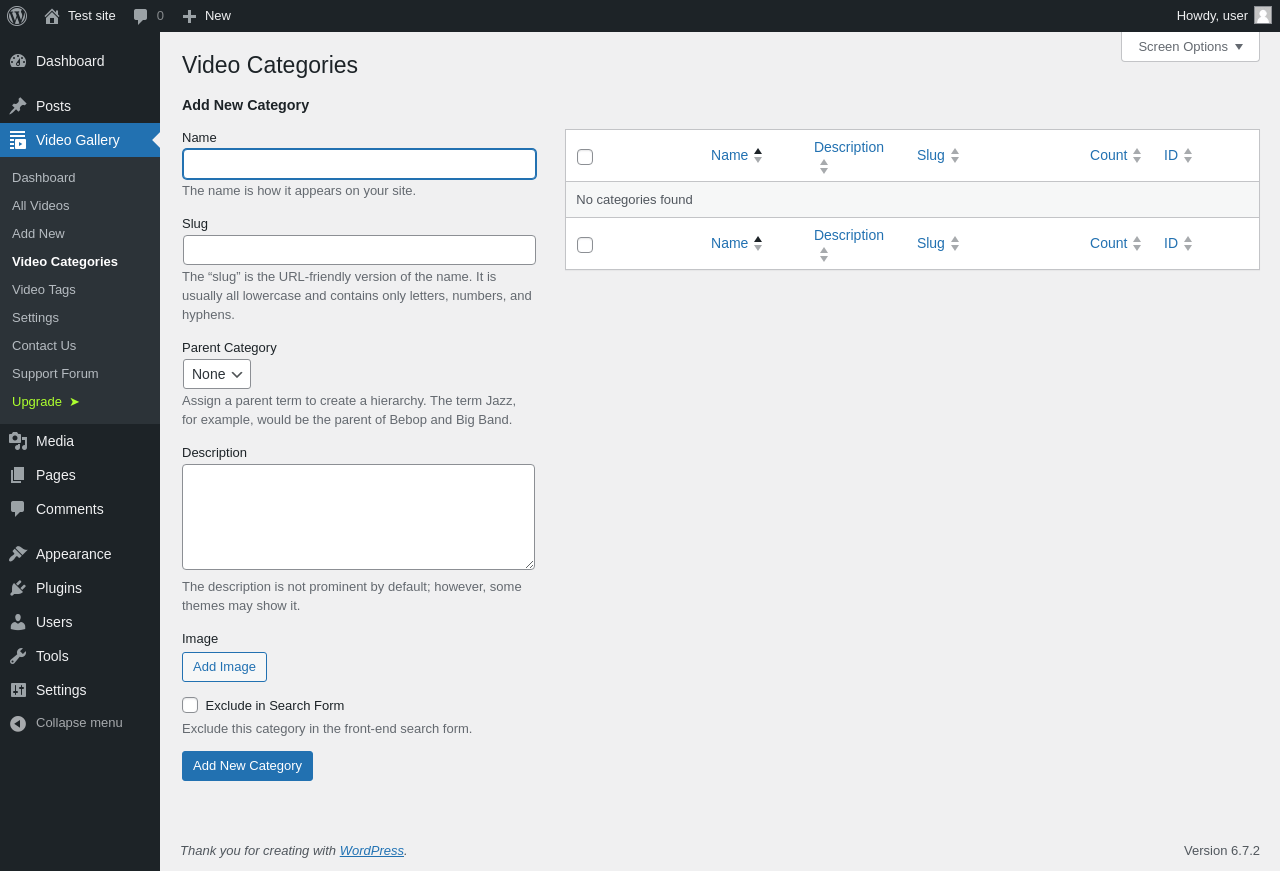
Task: Click the Add Image button
Action: 224,667
